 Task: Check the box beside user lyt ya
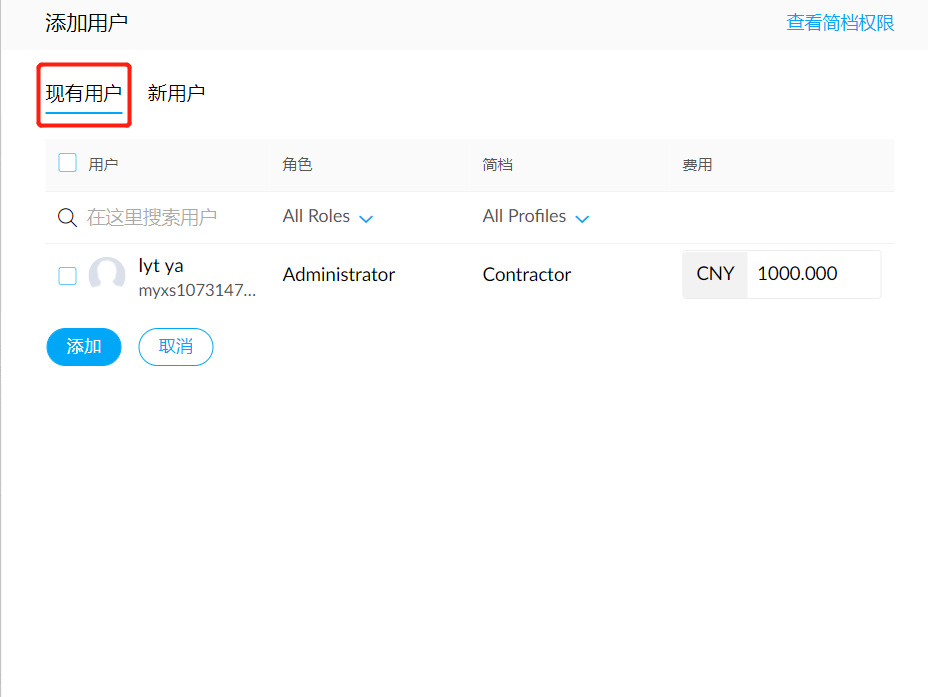point(68,276)
